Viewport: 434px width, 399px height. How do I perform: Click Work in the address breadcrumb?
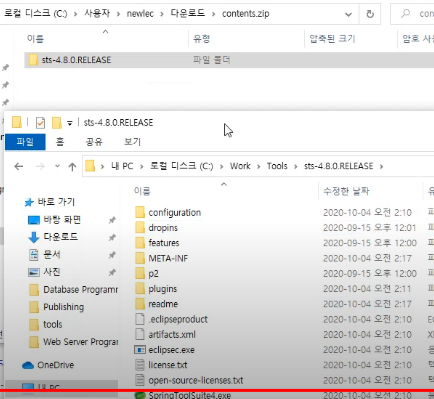240,166
